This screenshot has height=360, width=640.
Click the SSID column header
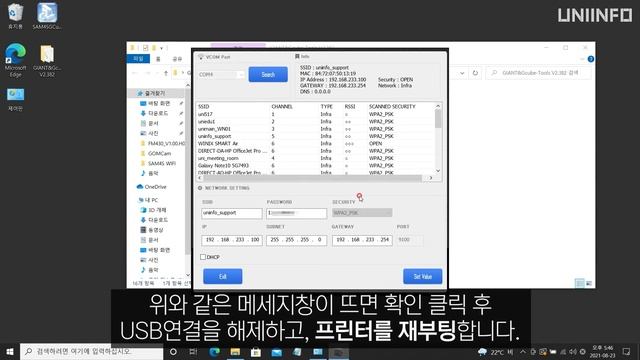[x=204, y=107]
